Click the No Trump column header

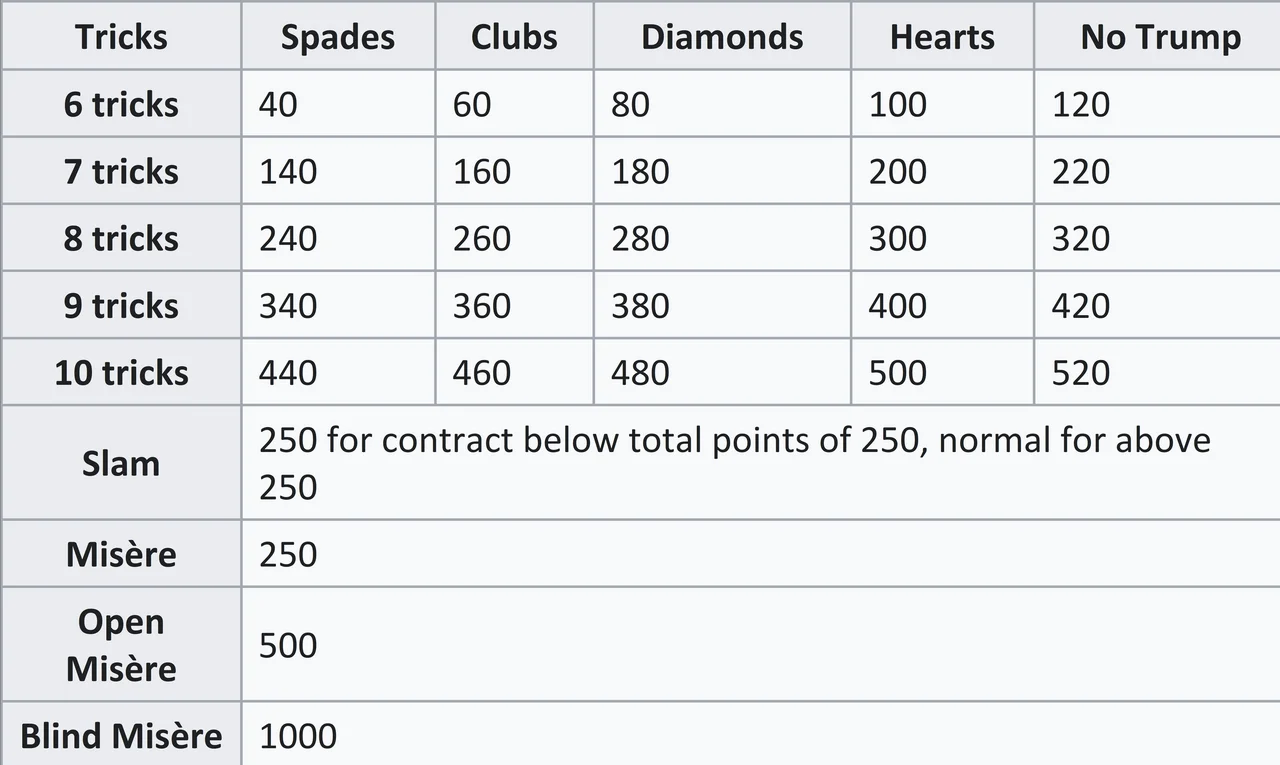pos(1161,37)
